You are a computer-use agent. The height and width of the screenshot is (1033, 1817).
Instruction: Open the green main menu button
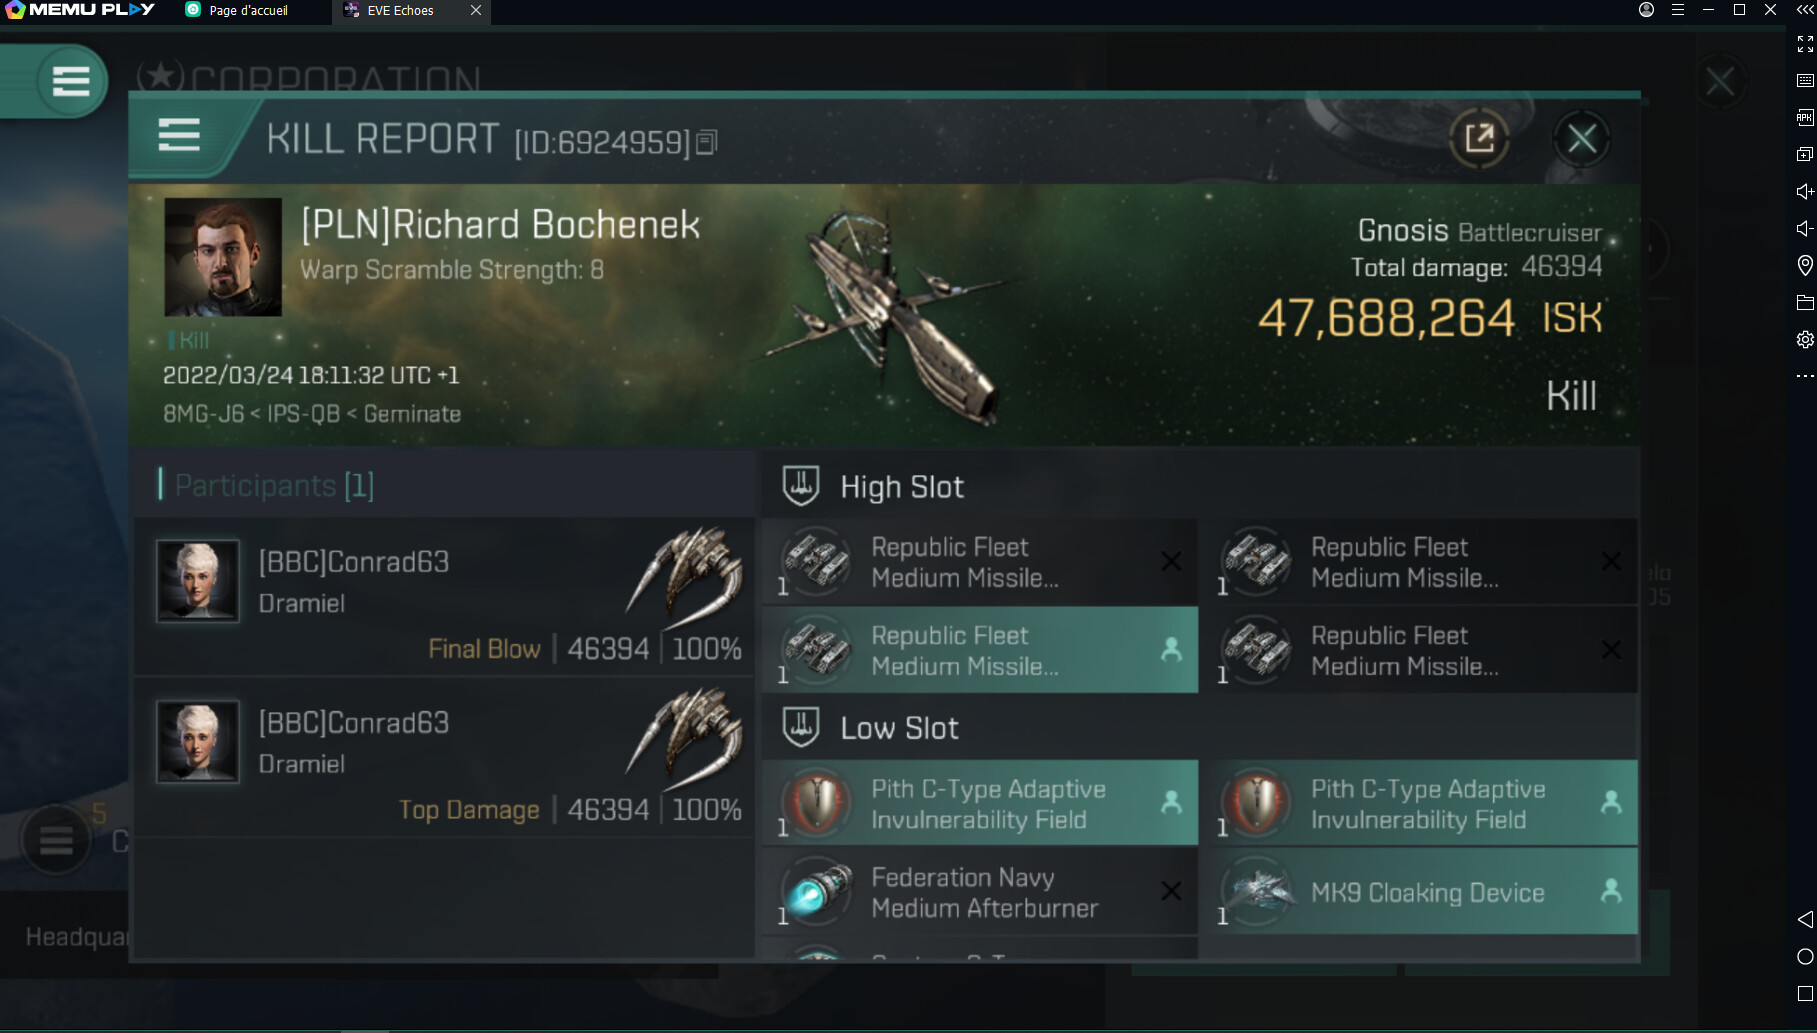point(70,81)
